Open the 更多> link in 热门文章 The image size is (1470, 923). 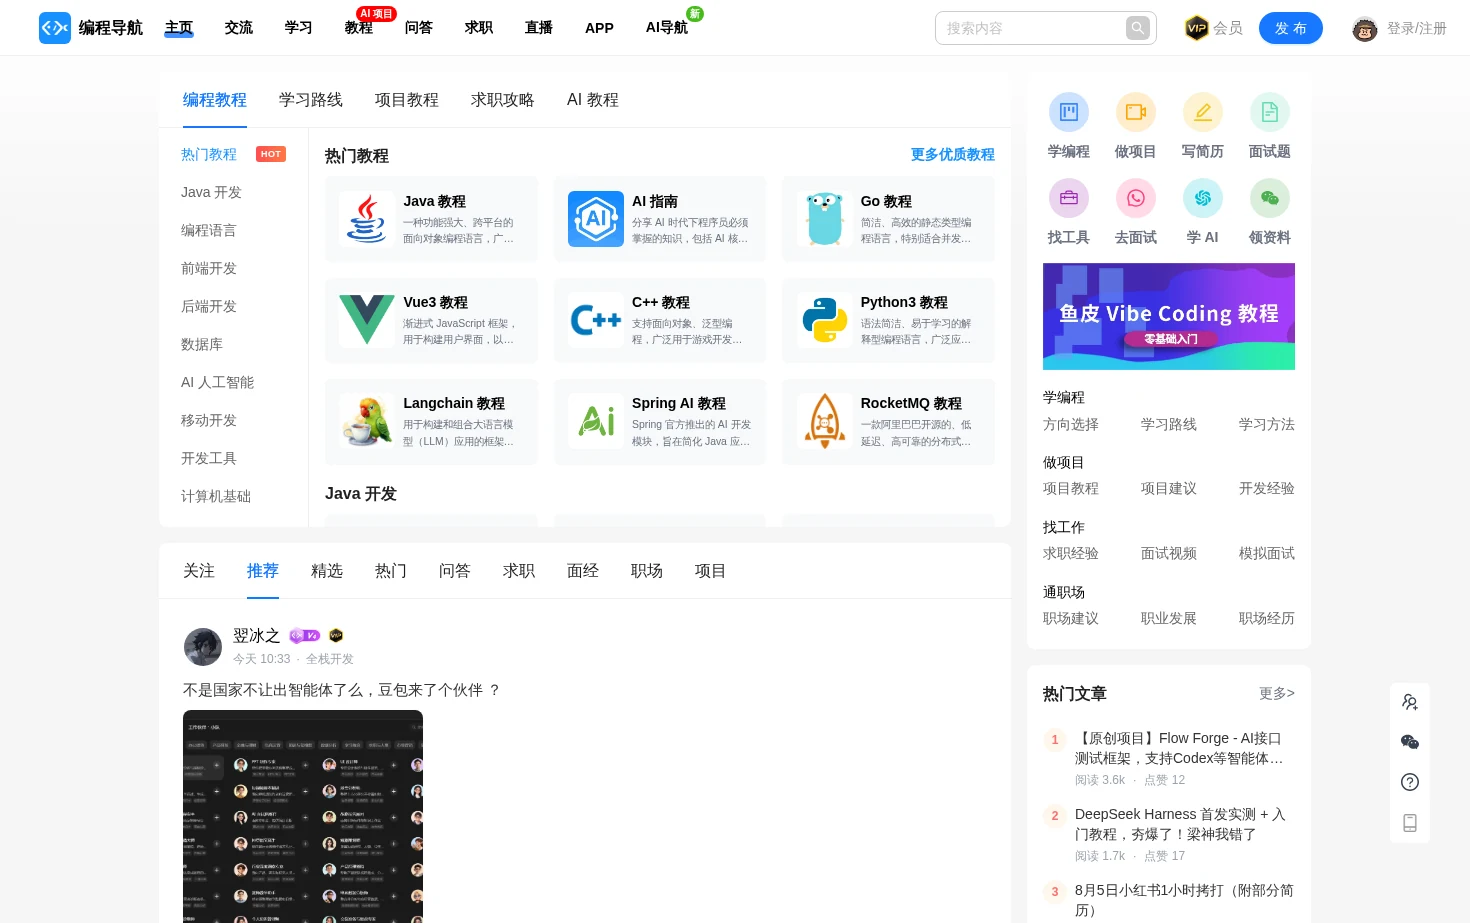(x=1277, y=693)
